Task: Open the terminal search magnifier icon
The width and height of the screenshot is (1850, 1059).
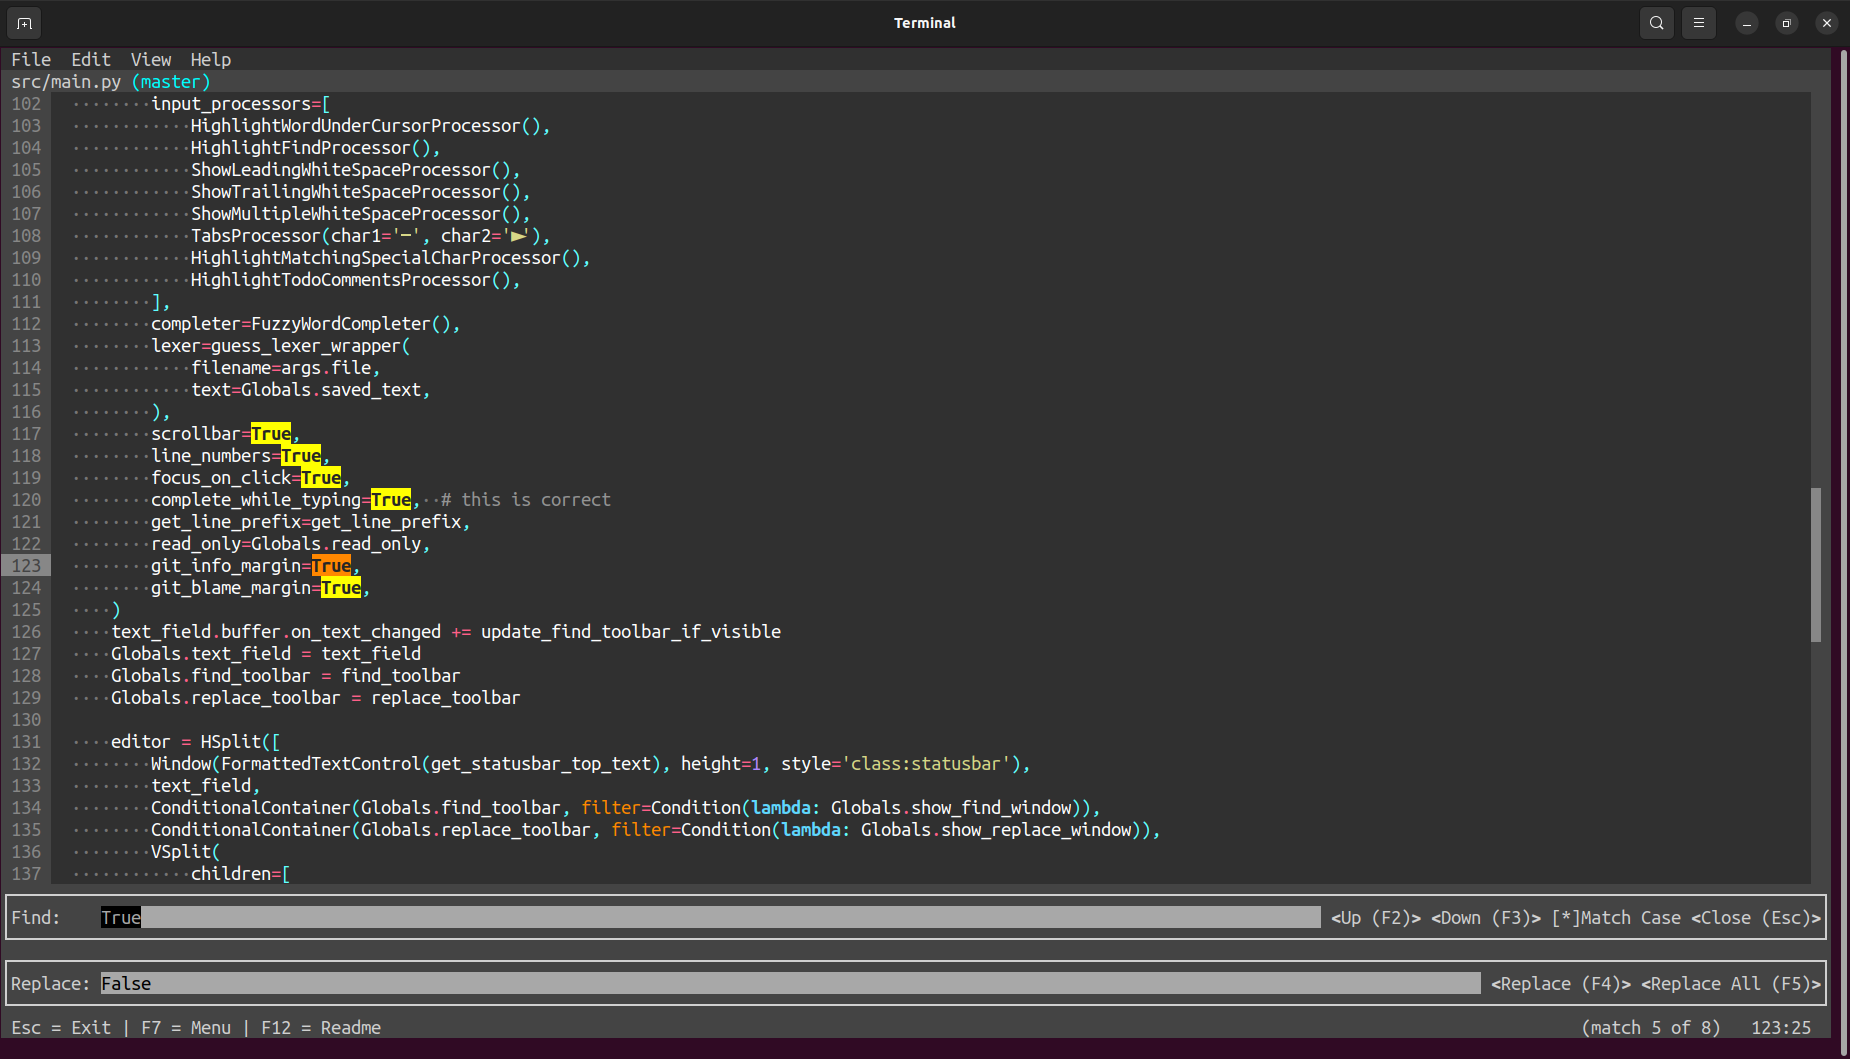Action: [1656, 23]
